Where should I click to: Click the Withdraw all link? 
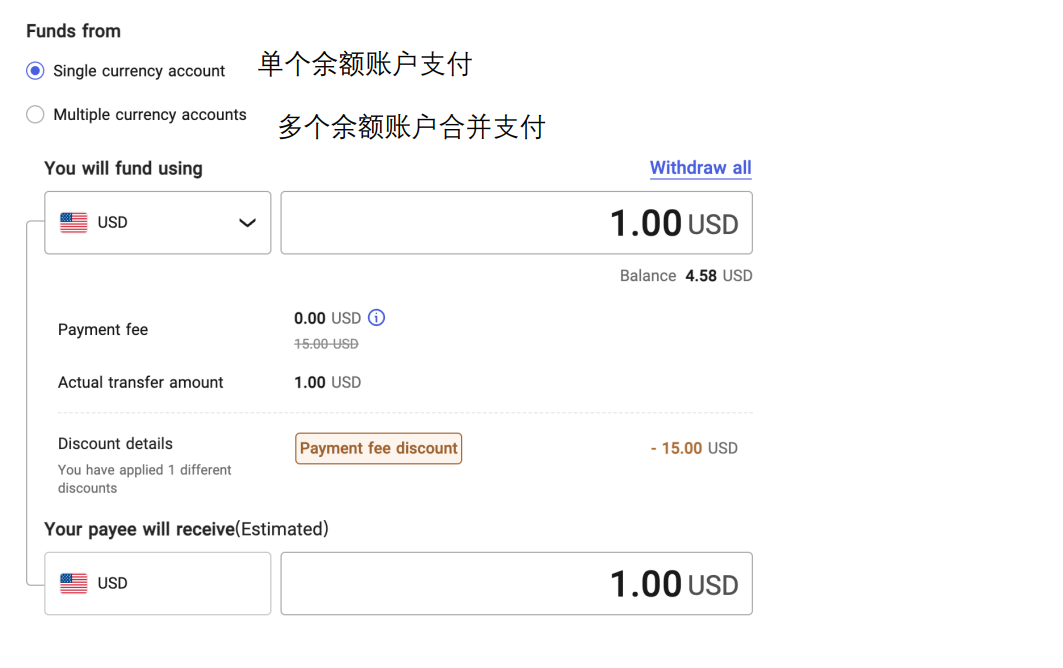coord(700,168)
